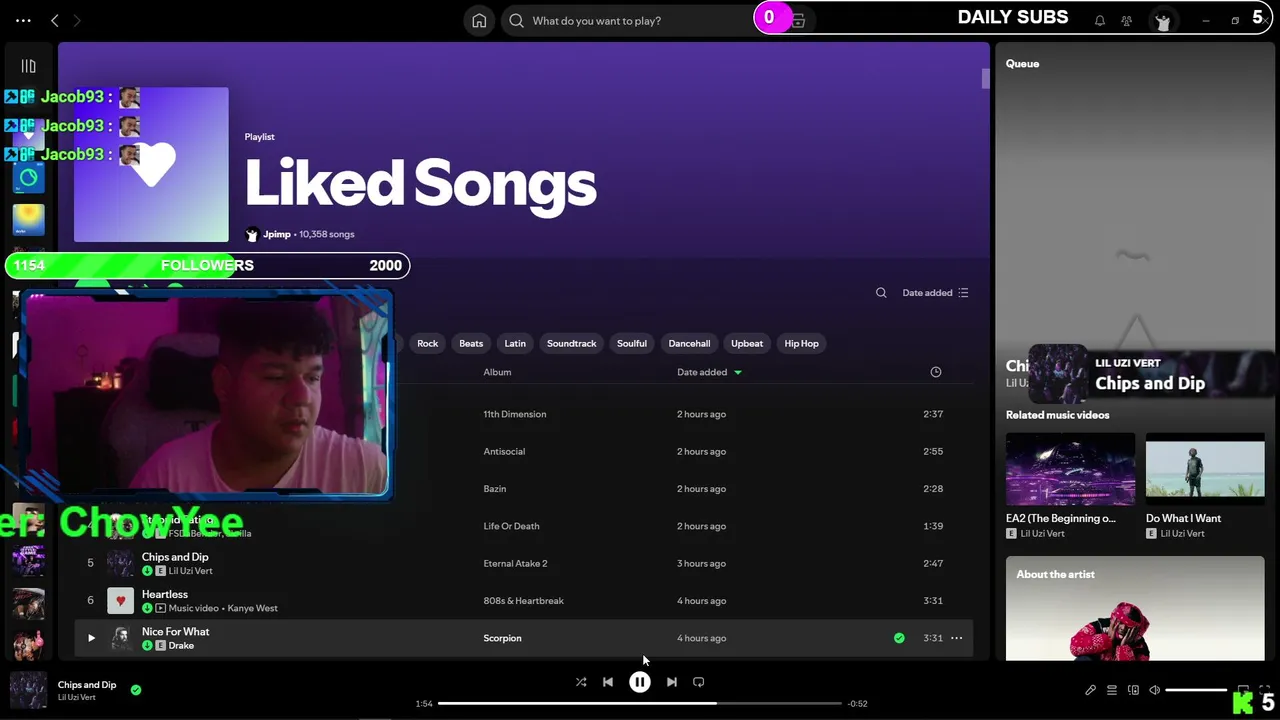
Task: Skip to the previous track
Action: (x=608, y=682)
